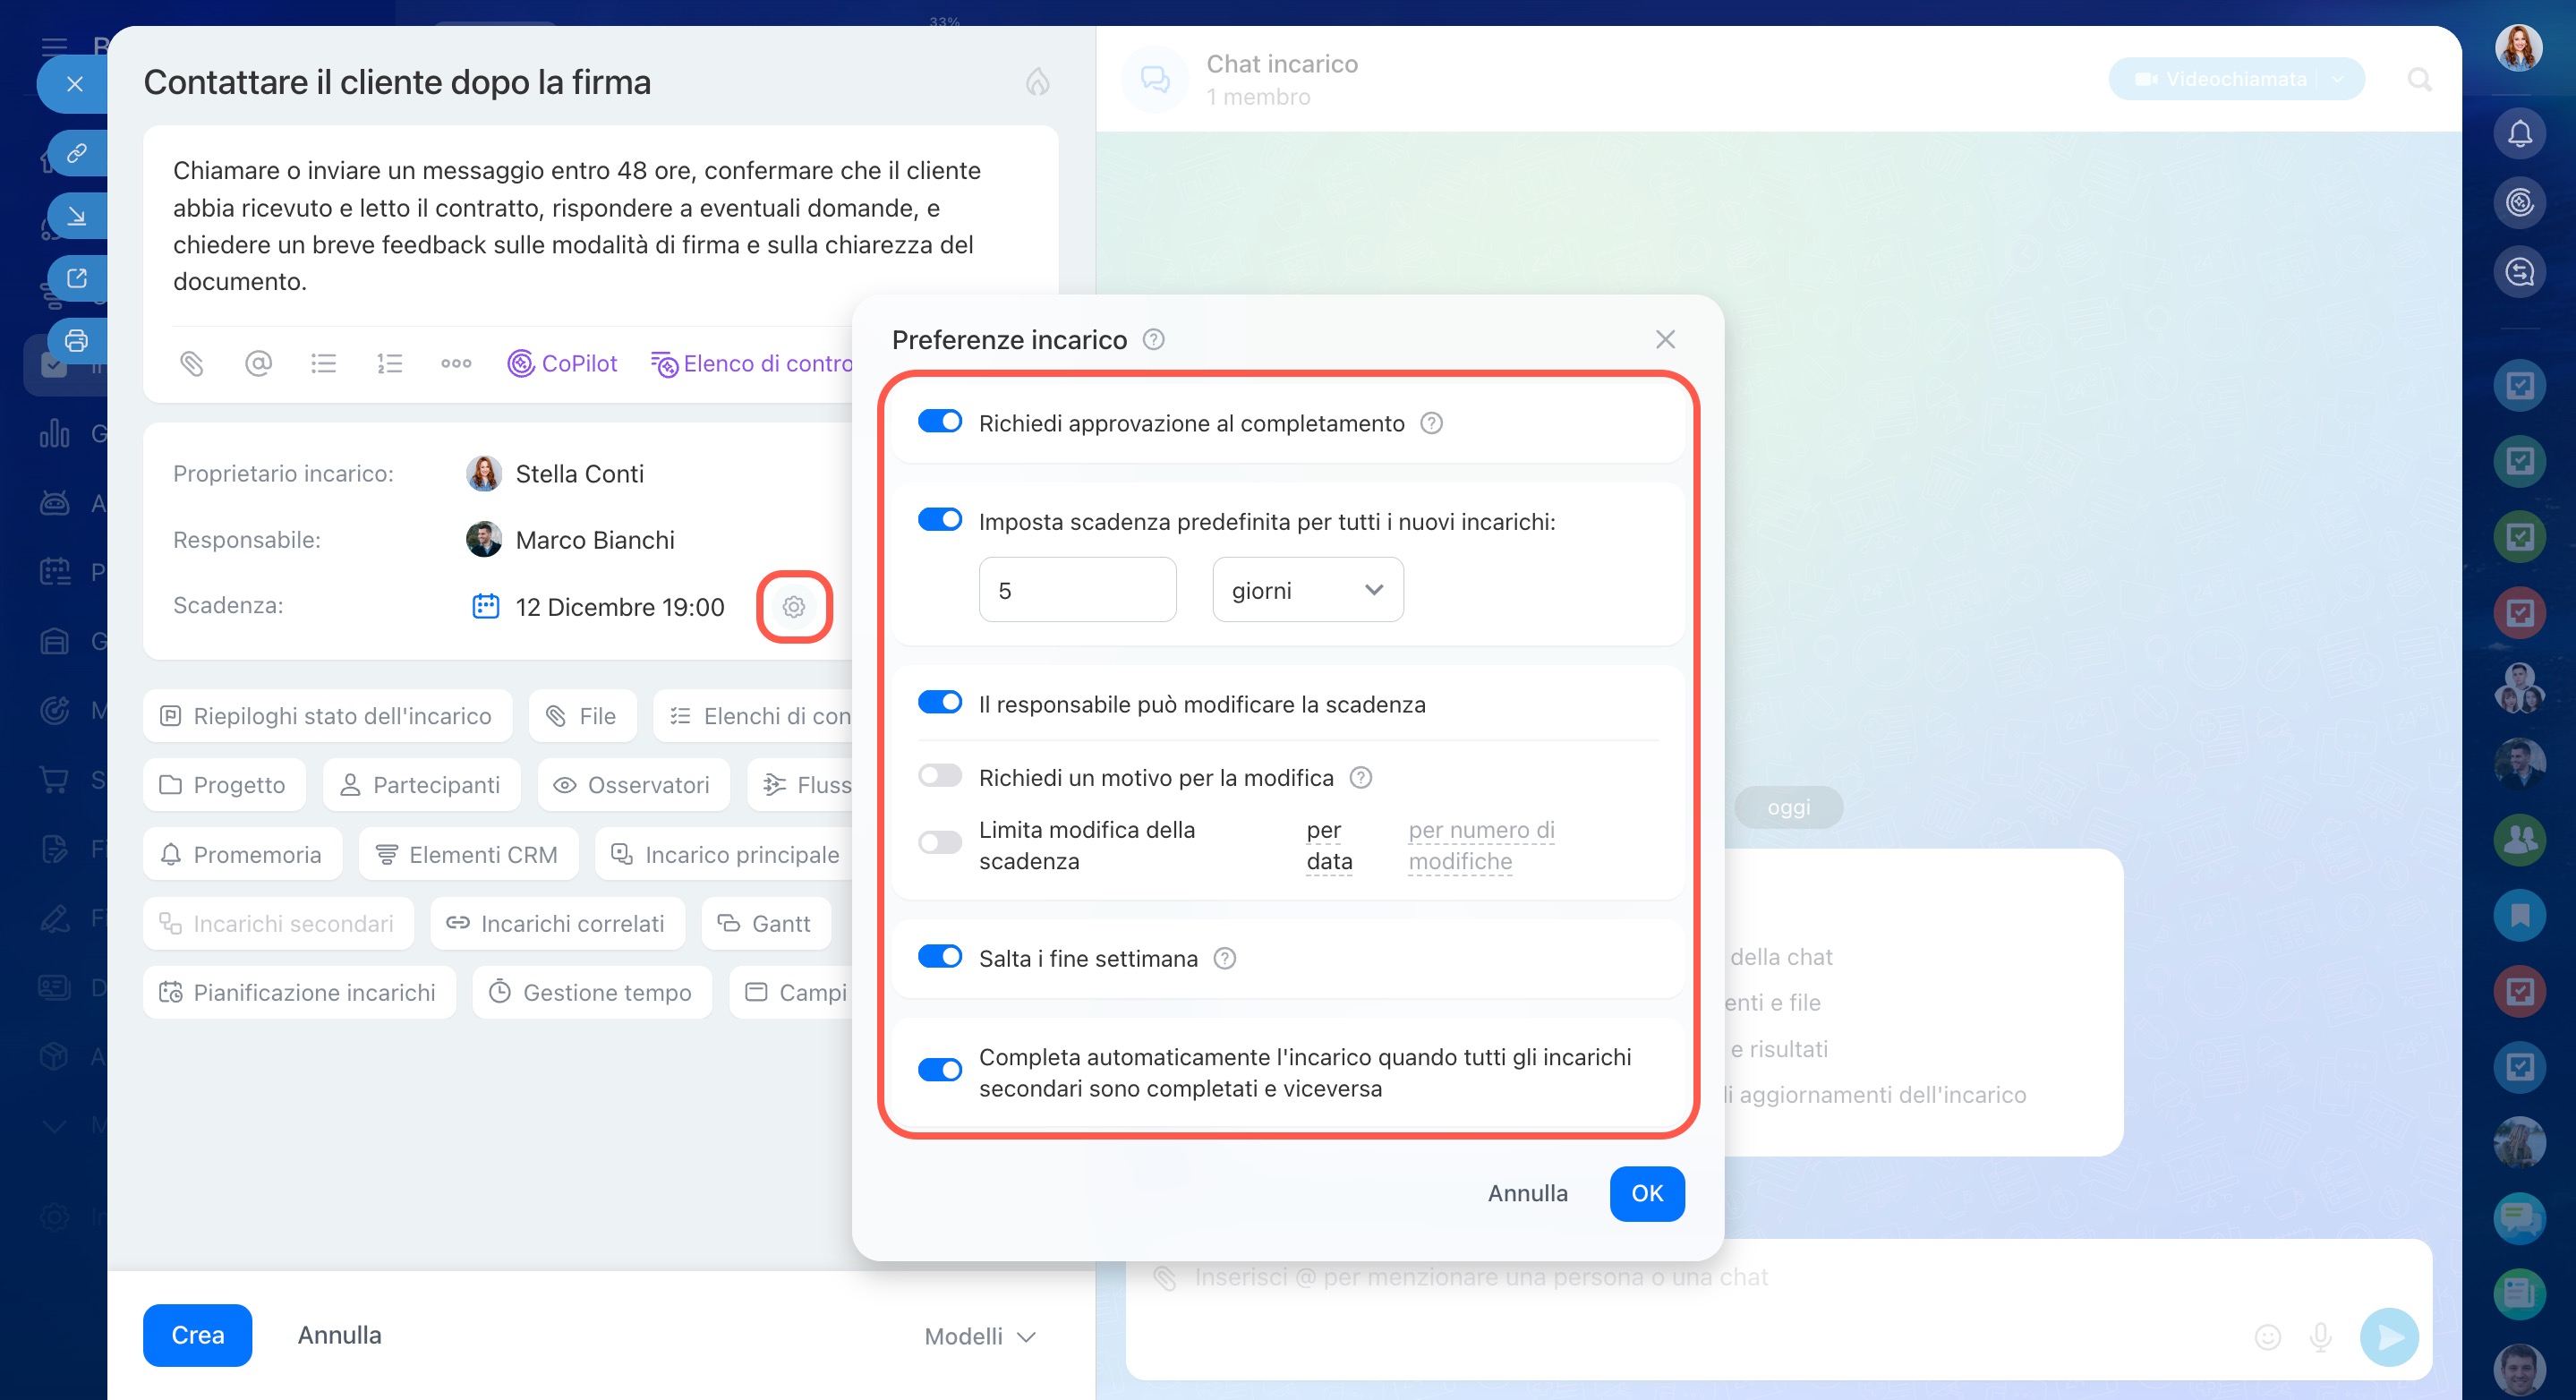Disable Salta i fine settimana switch
2576x1400 pixels.
tap(939, 957)
